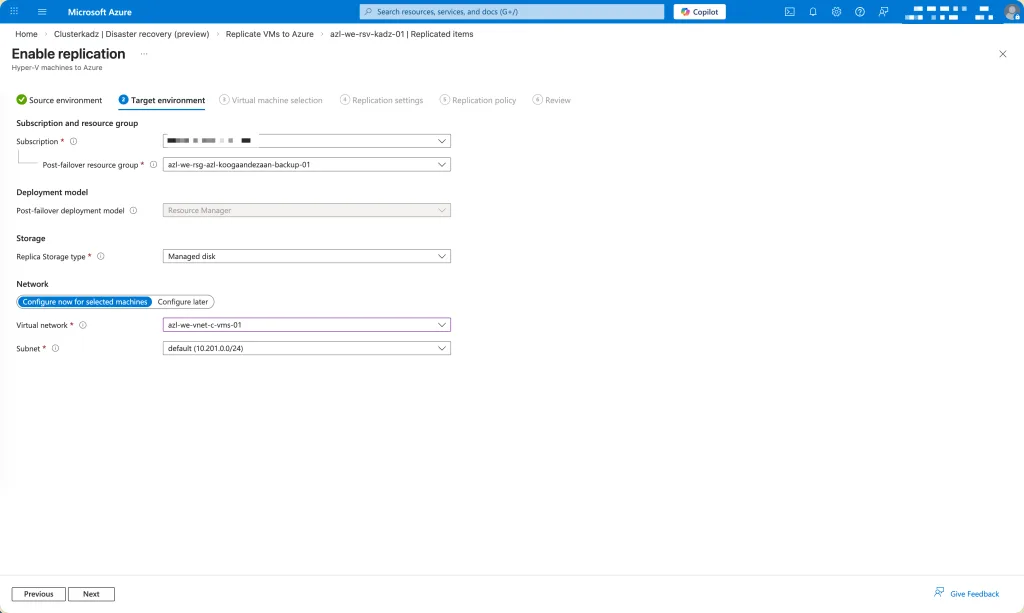1024x613 pixels.
Task: Open the notifications bell
Action: [813, 12]
